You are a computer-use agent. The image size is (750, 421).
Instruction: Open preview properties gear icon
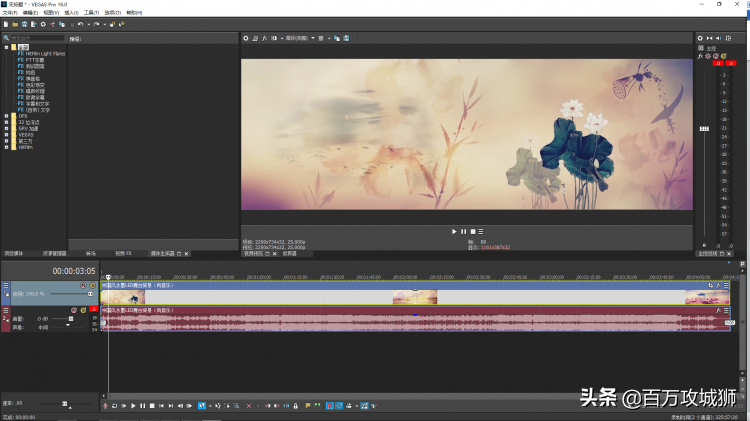pyautogui.click(x=247, y=38)
